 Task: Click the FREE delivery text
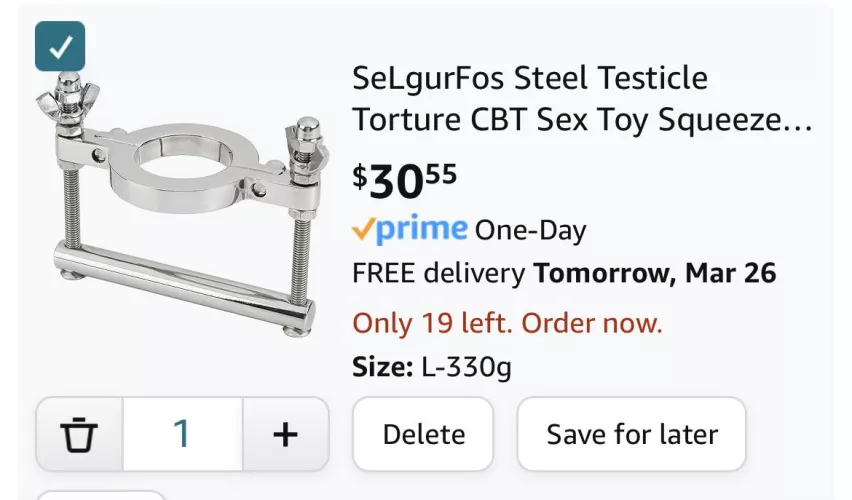(x=438, y=273)
